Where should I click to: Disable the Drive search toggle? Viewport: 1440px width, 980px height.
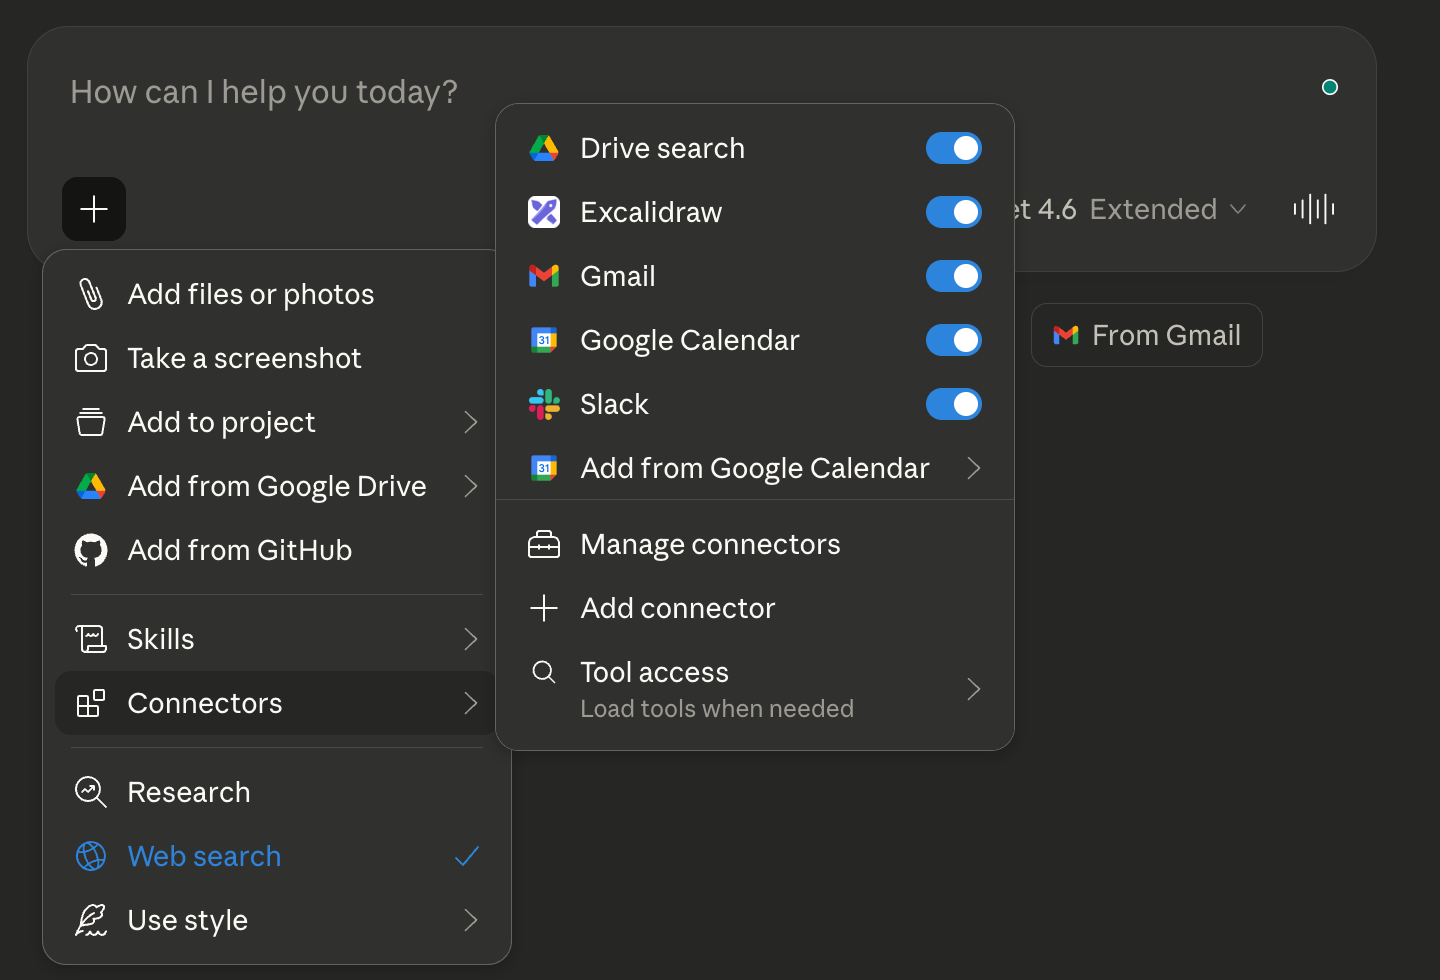[954, 148]
